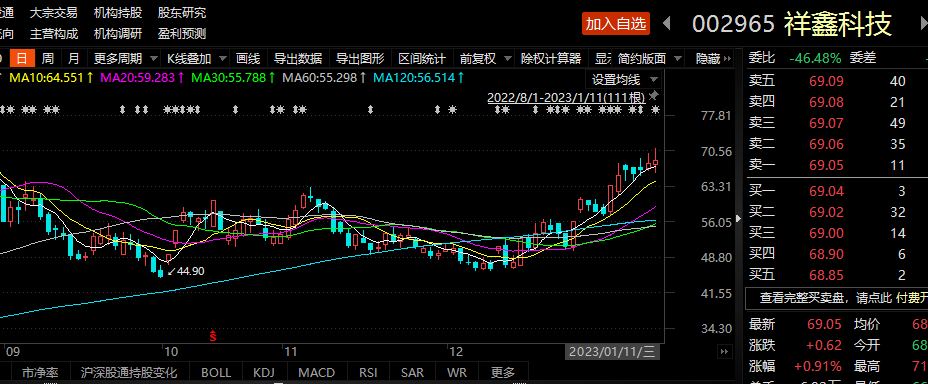Click the double-arrow toolbar overflow icon
This screenshot has width=928, height=384.
tap(729, 59)
